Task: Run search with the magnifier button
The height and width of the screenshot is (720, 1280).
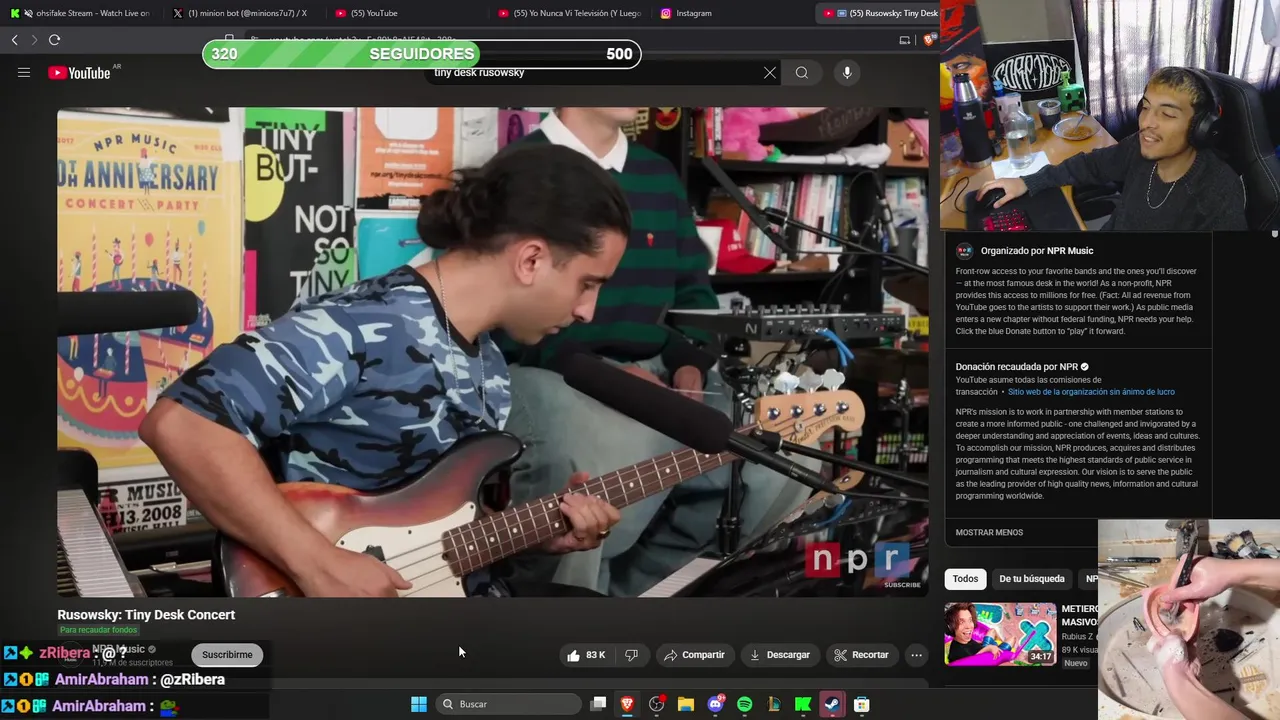Action: click(x=802, y=72)
